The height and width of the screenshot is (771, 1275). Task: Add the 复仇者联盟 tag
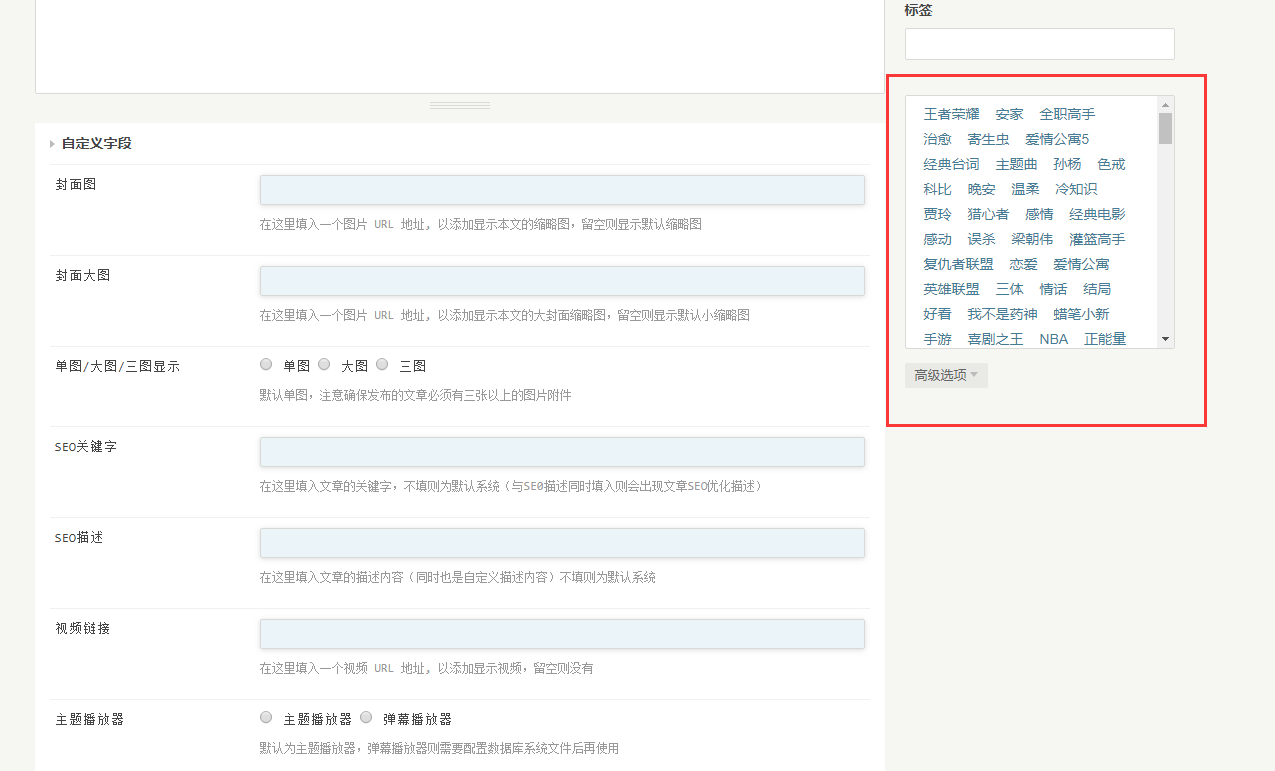point(958,264)
